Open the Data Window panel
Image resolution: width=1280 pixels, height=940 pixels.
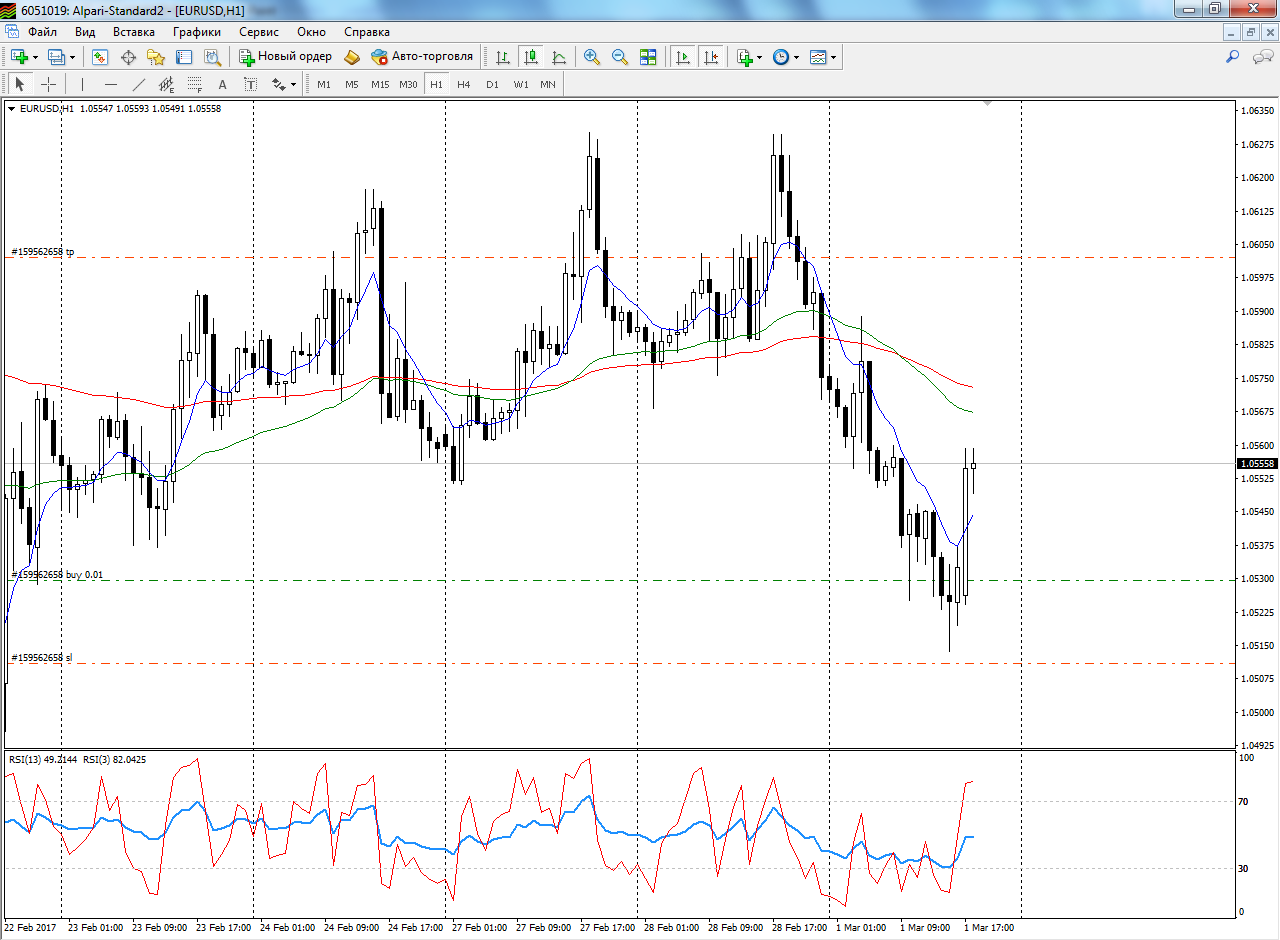(x=128, y=57)
